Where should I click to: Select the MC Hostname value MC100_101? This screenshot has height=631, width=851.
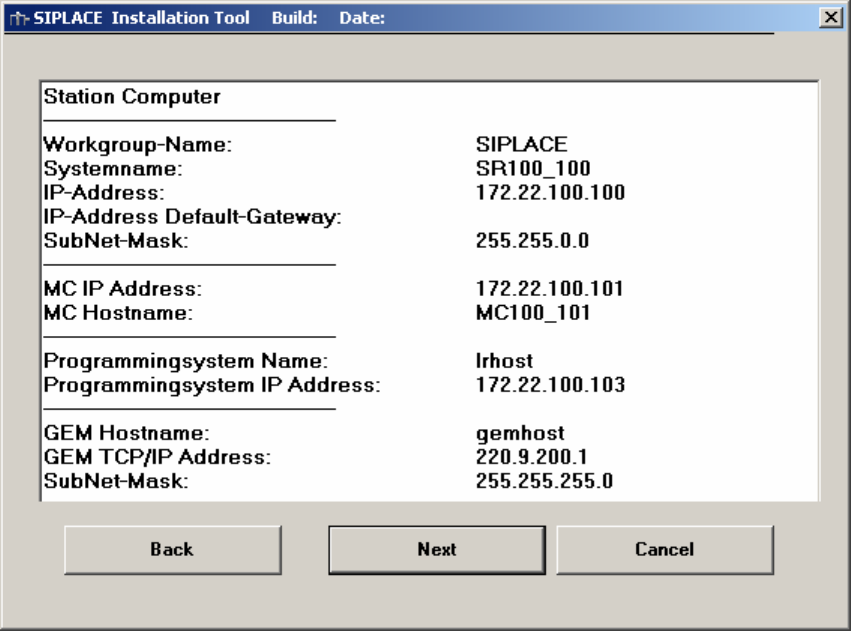click(533, 313)
